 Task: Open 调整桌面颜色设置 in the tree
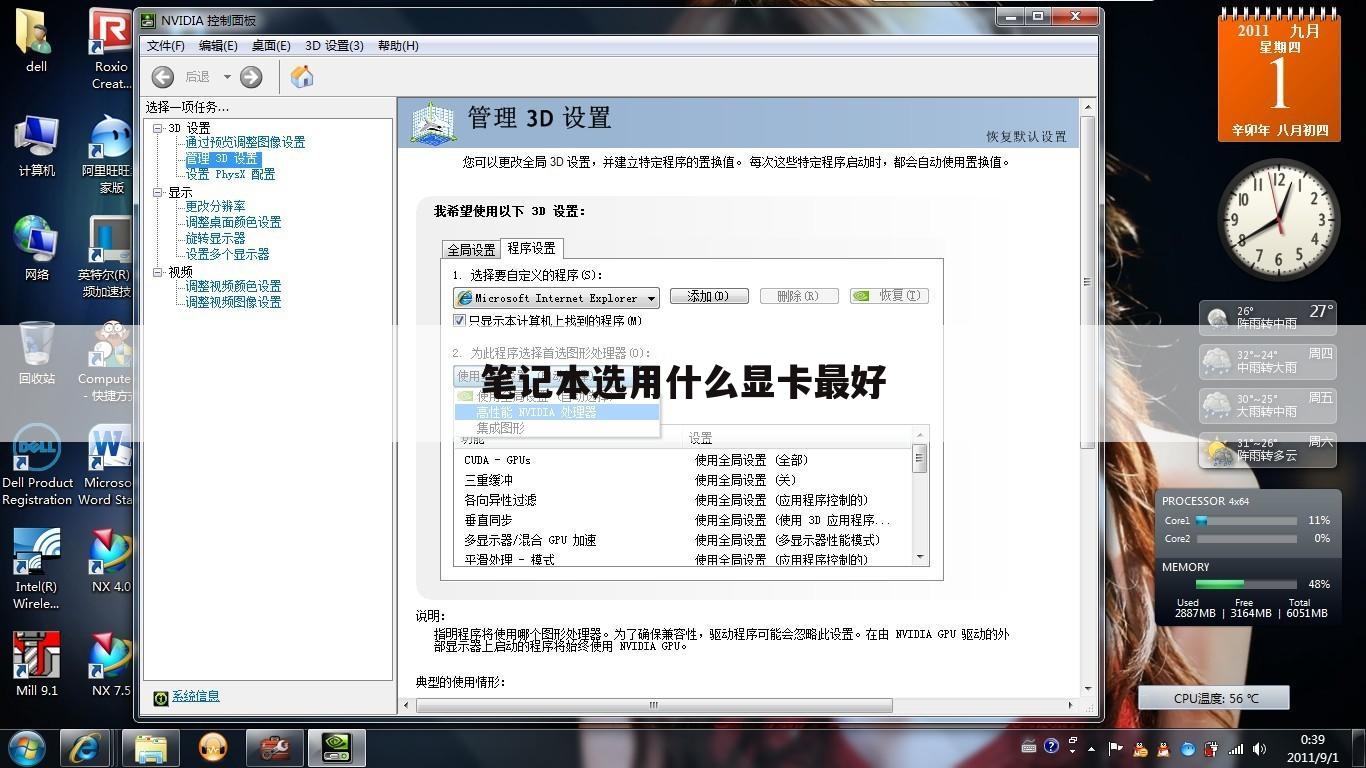coord(233,222)
